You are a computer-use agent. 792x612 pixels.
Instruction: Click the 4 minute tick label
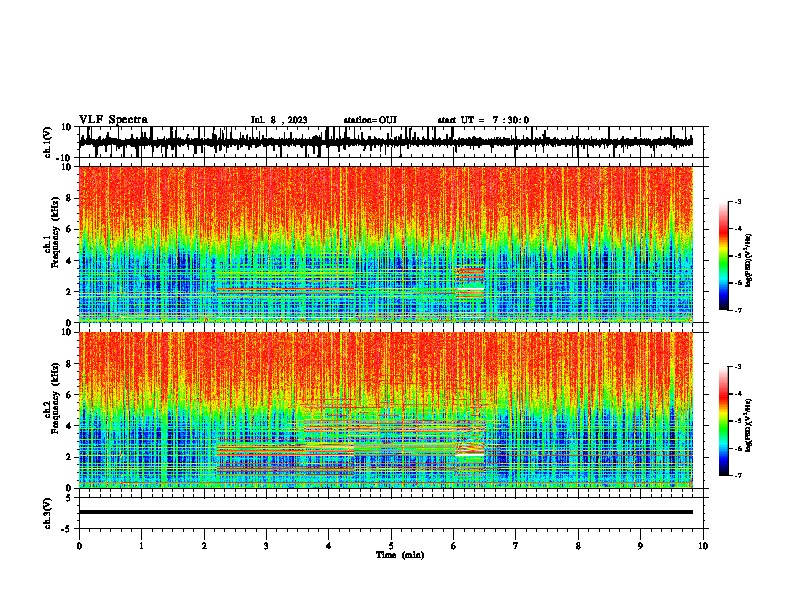click(x=329, y=546)
